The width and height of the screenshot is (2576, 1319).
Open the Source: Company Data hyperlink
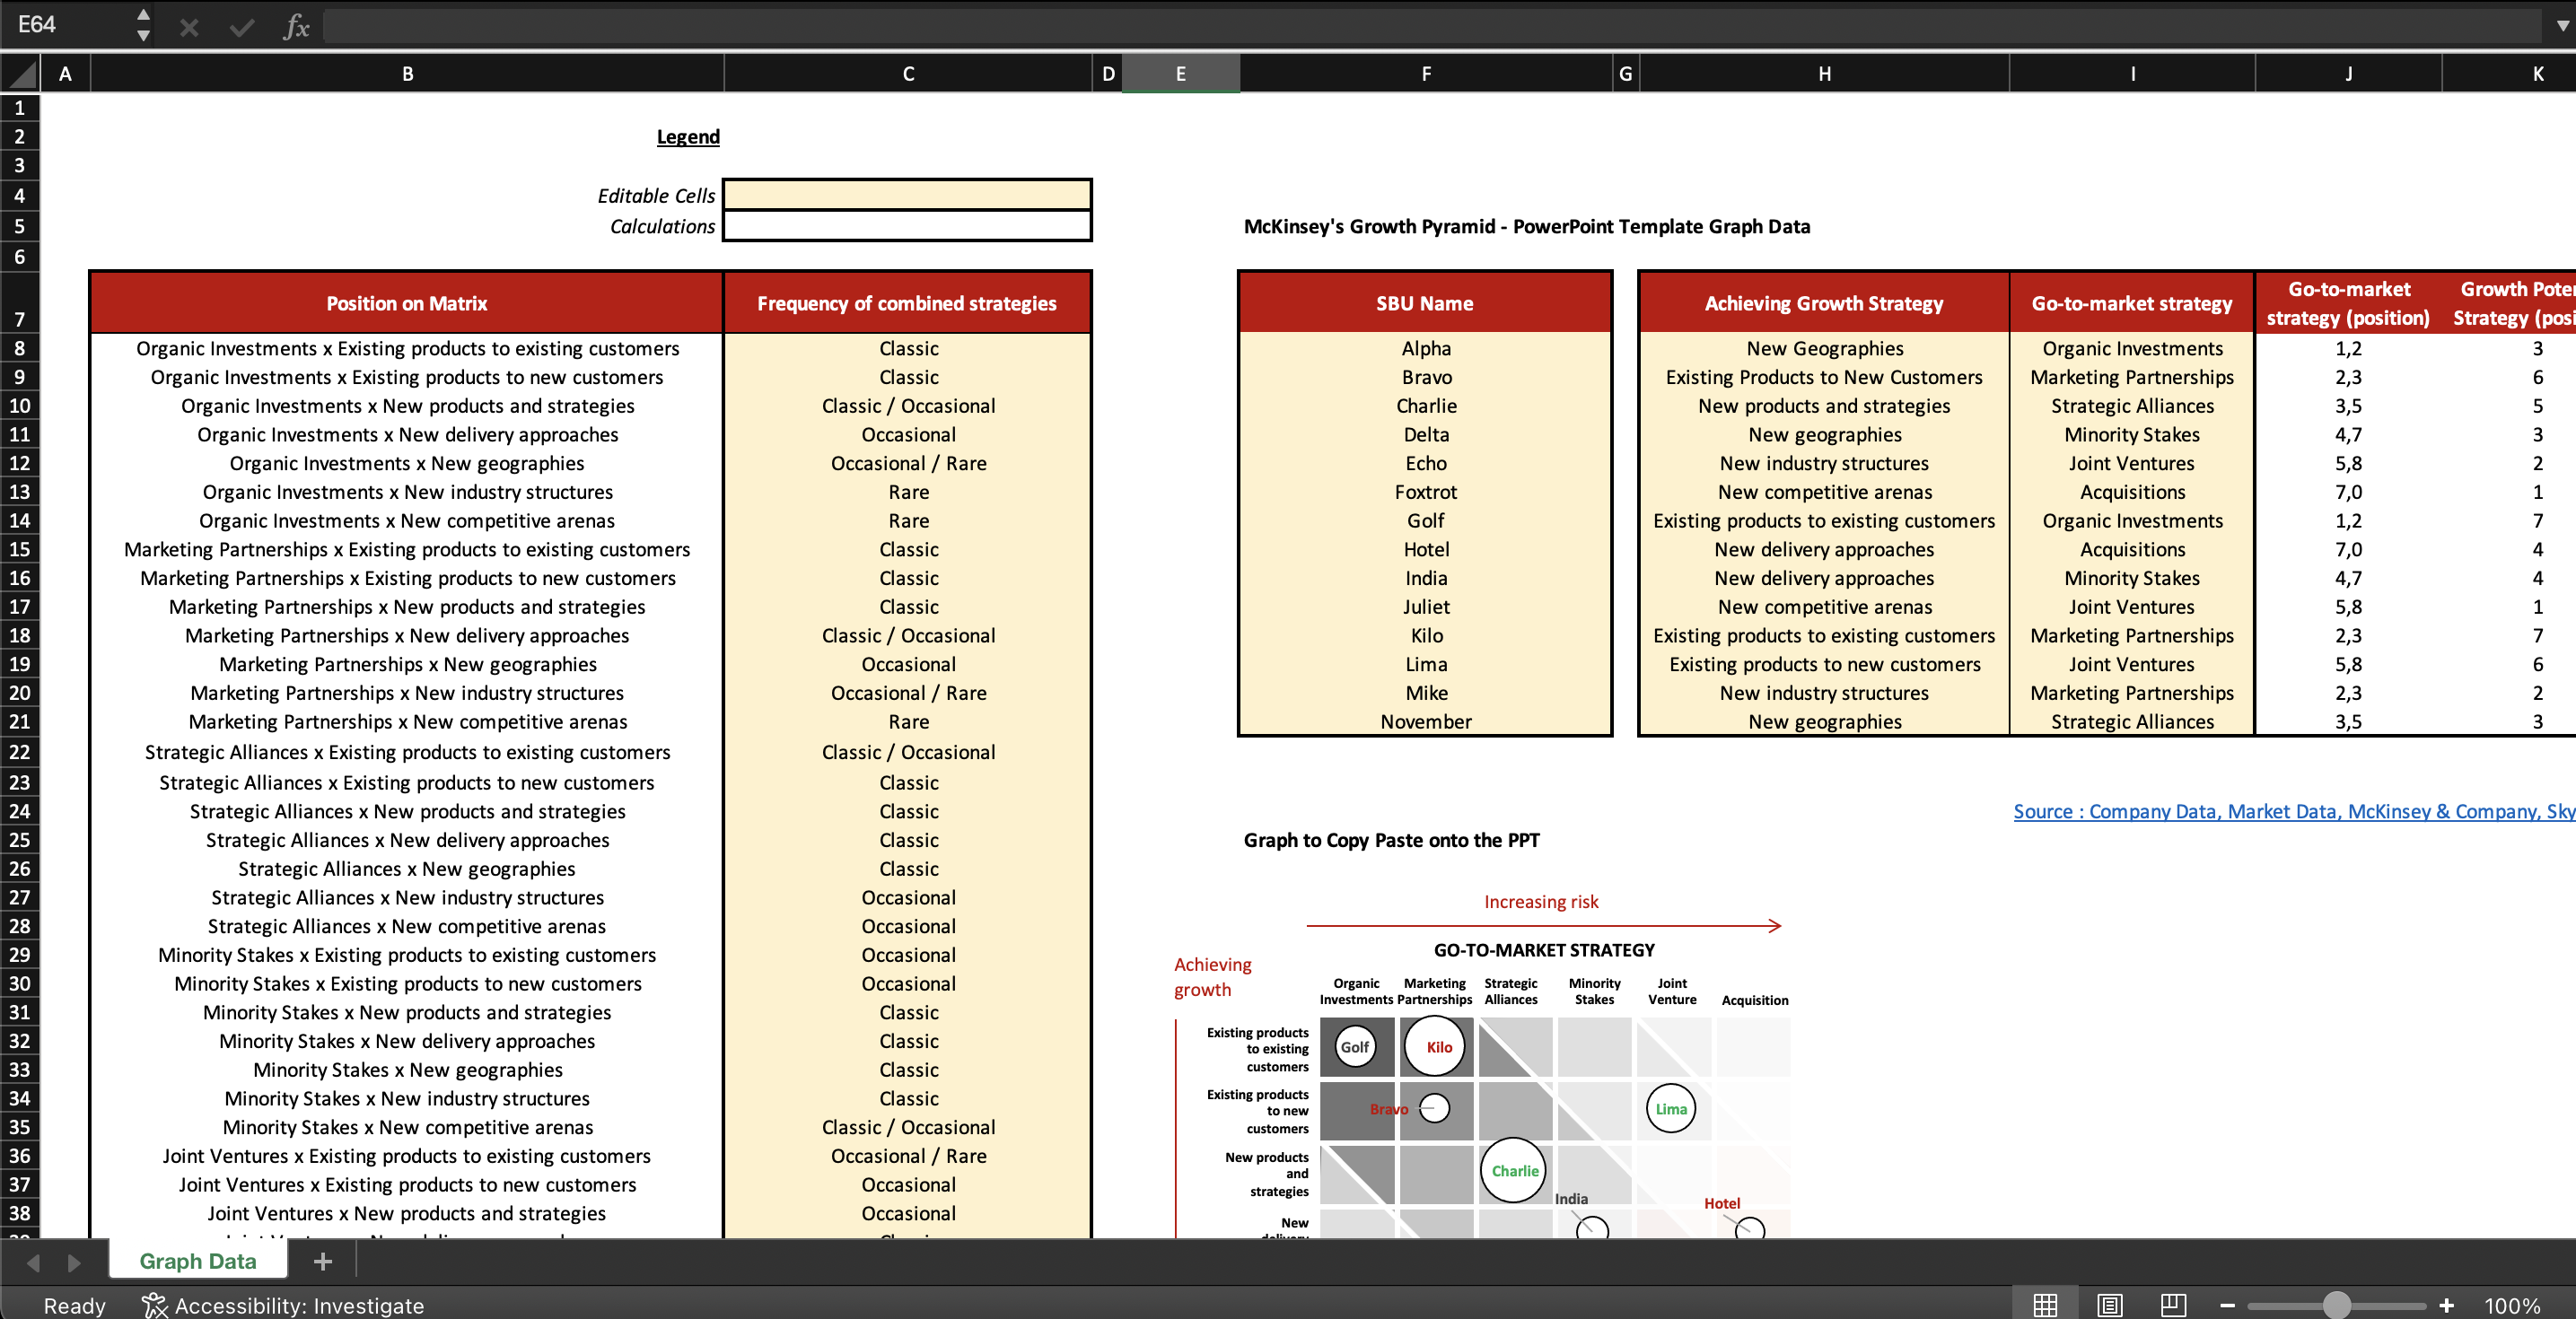coord(2294,811)
